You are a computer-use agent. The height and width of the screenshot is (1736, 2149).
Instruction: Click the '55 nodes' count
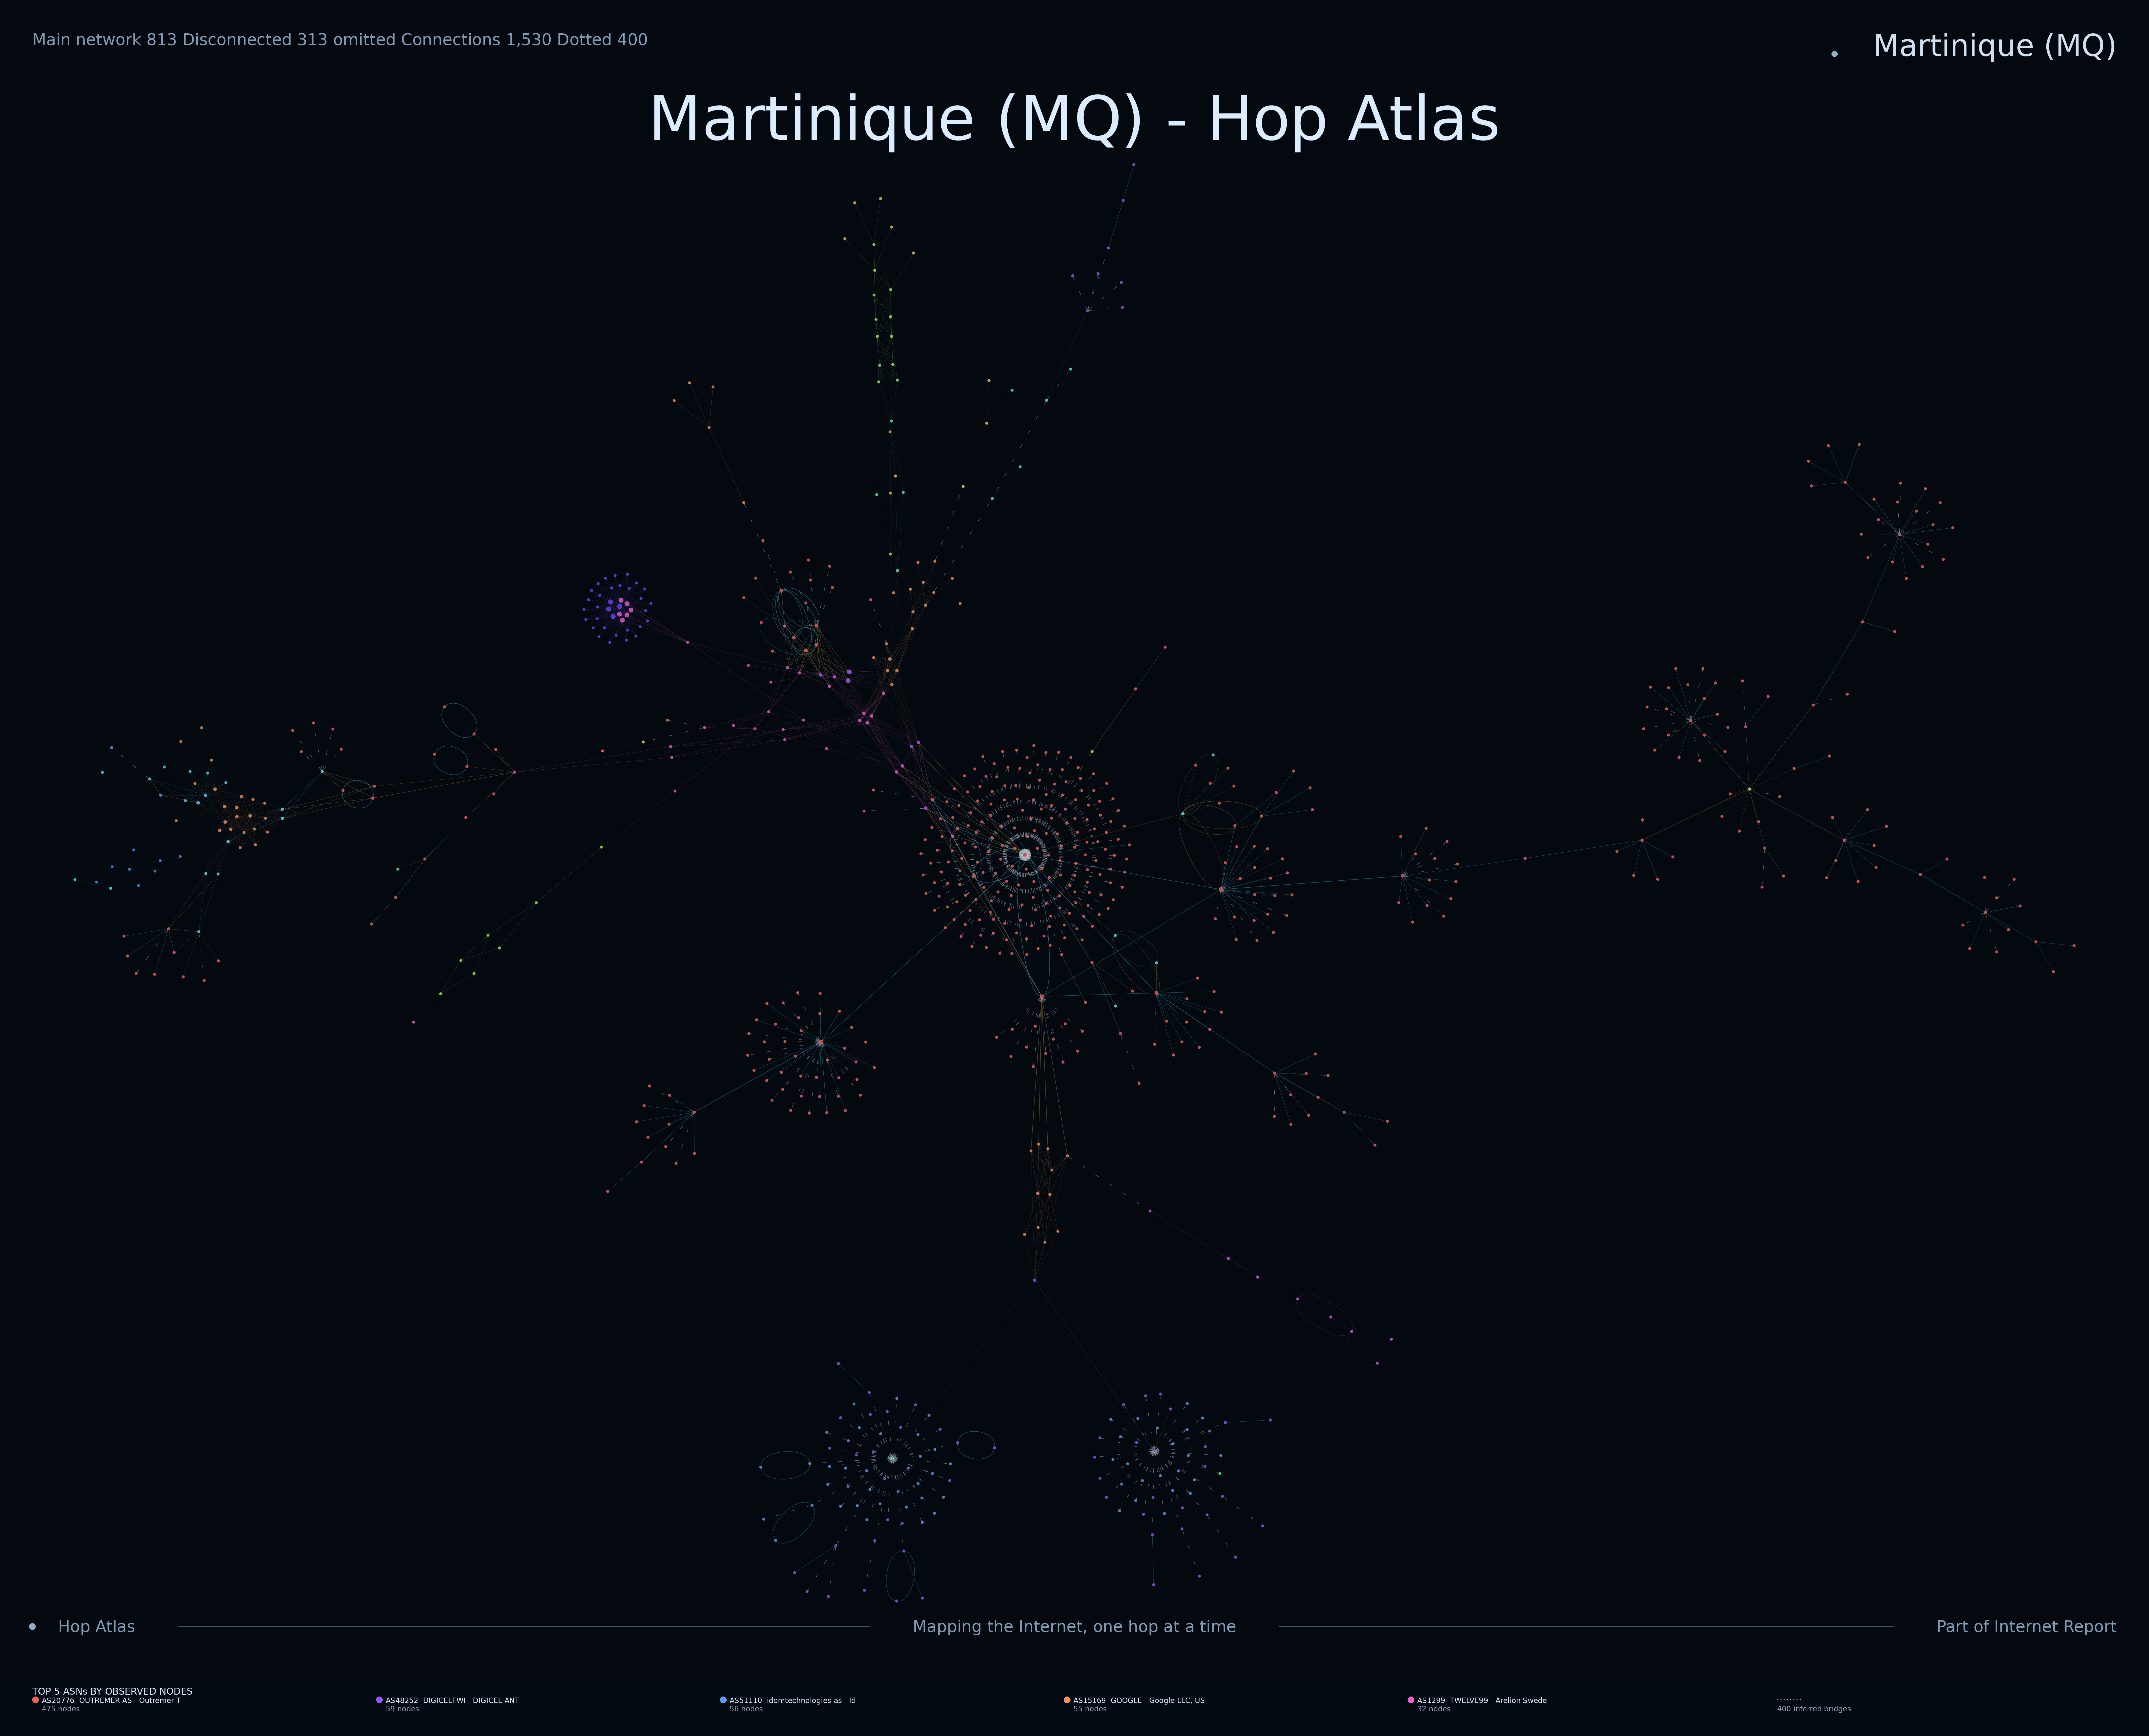(1090, 1709)
